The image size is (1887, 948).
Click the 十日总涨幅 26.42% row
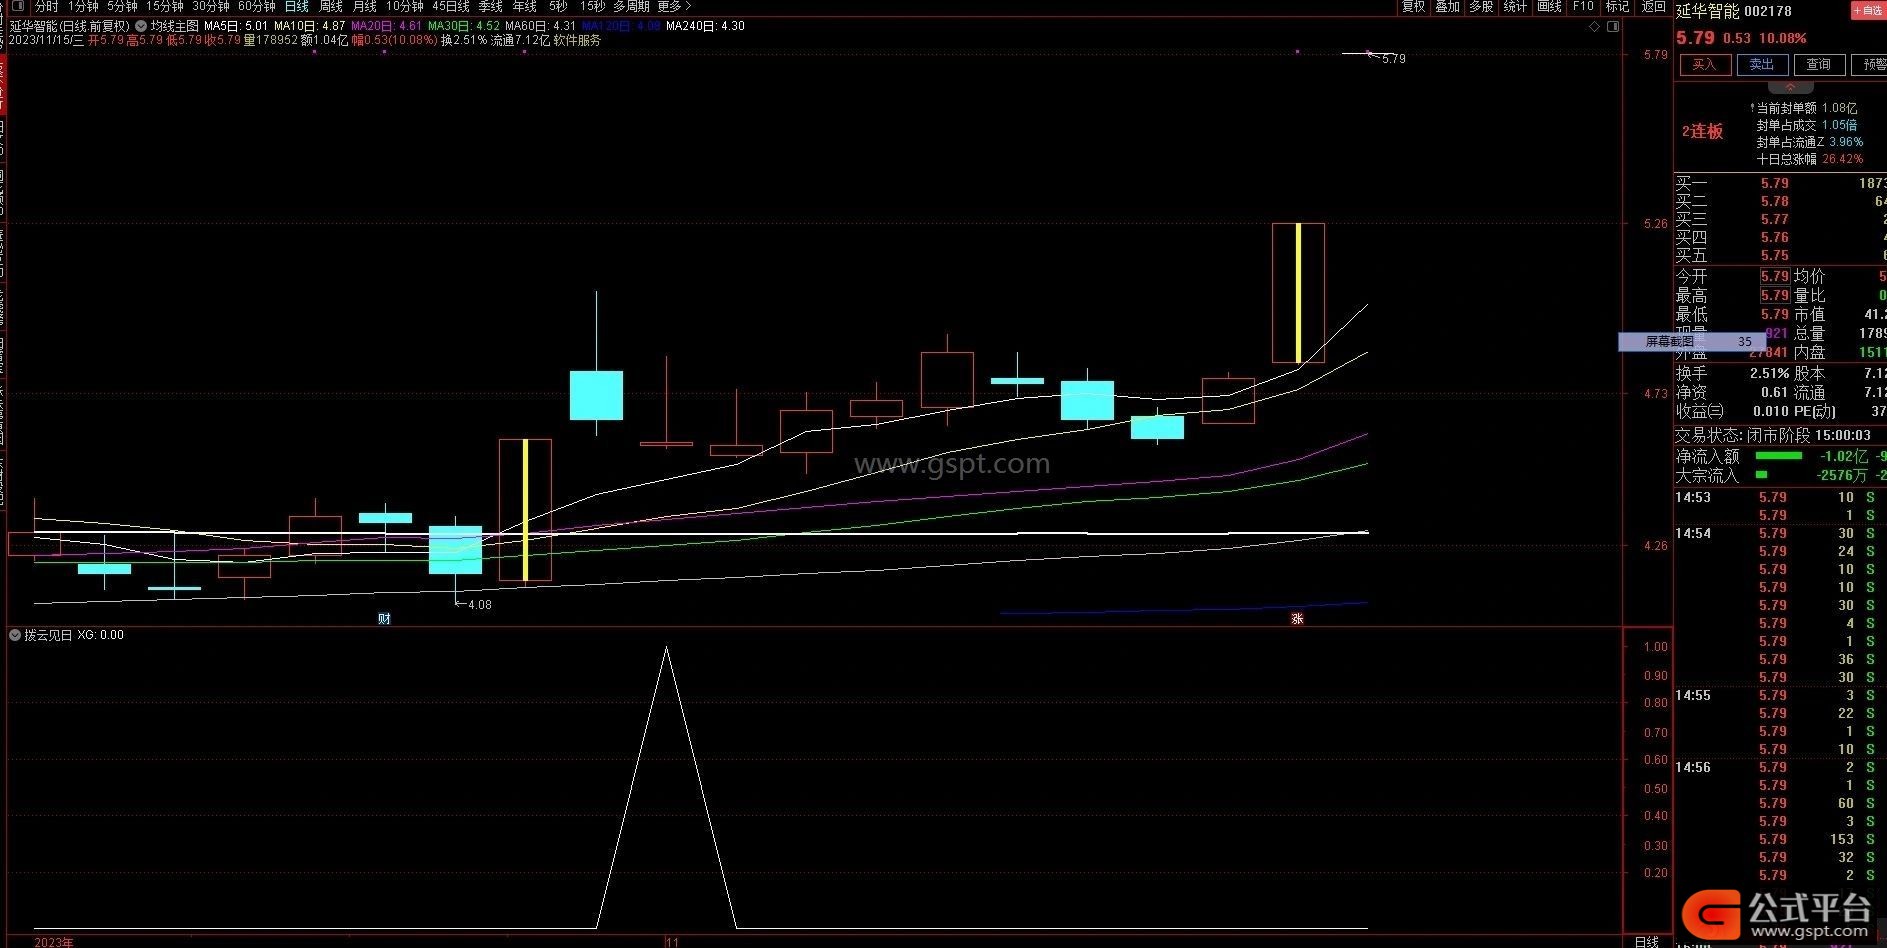point(1810,160)
